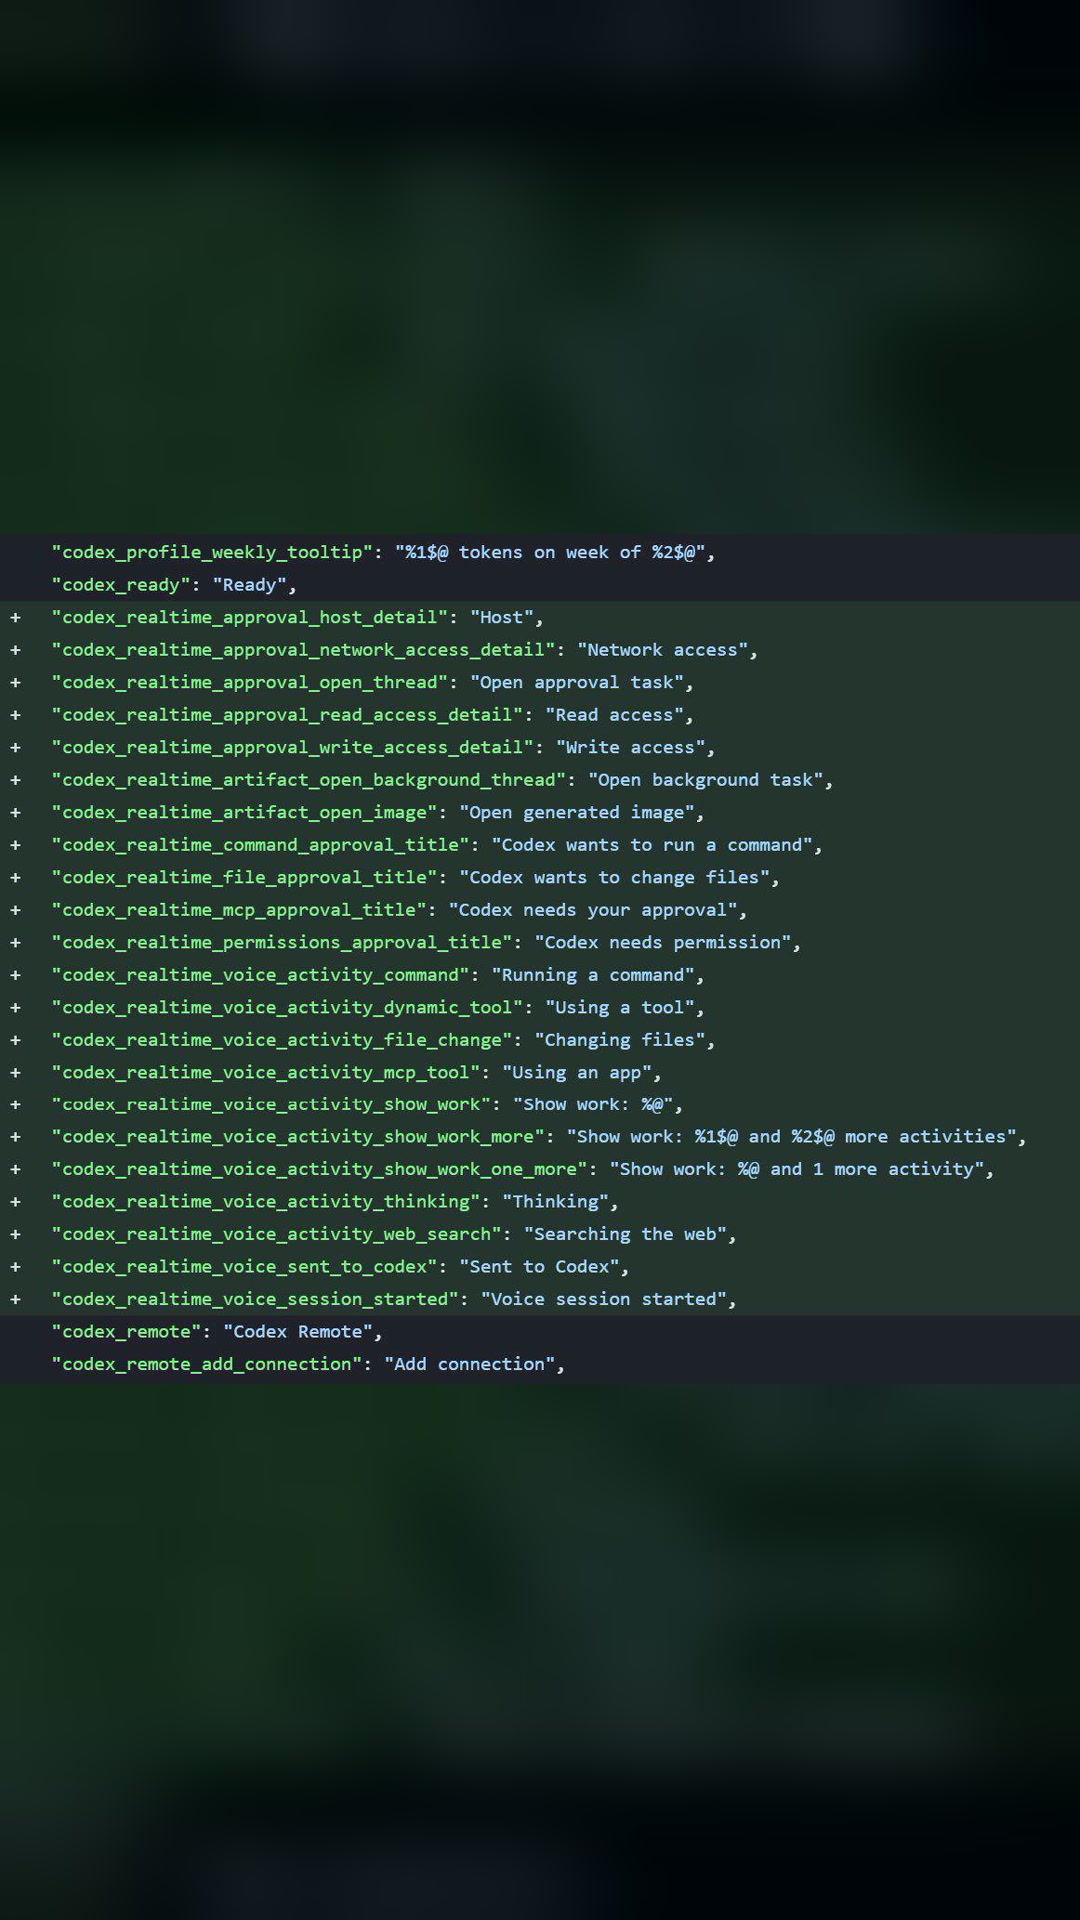Image resolution: width=1080 pixels, height=1920 pixels.
Task: Select the "codex_realtime_voice_activity_dynamic_tool" key
Action: (287, 1007)
